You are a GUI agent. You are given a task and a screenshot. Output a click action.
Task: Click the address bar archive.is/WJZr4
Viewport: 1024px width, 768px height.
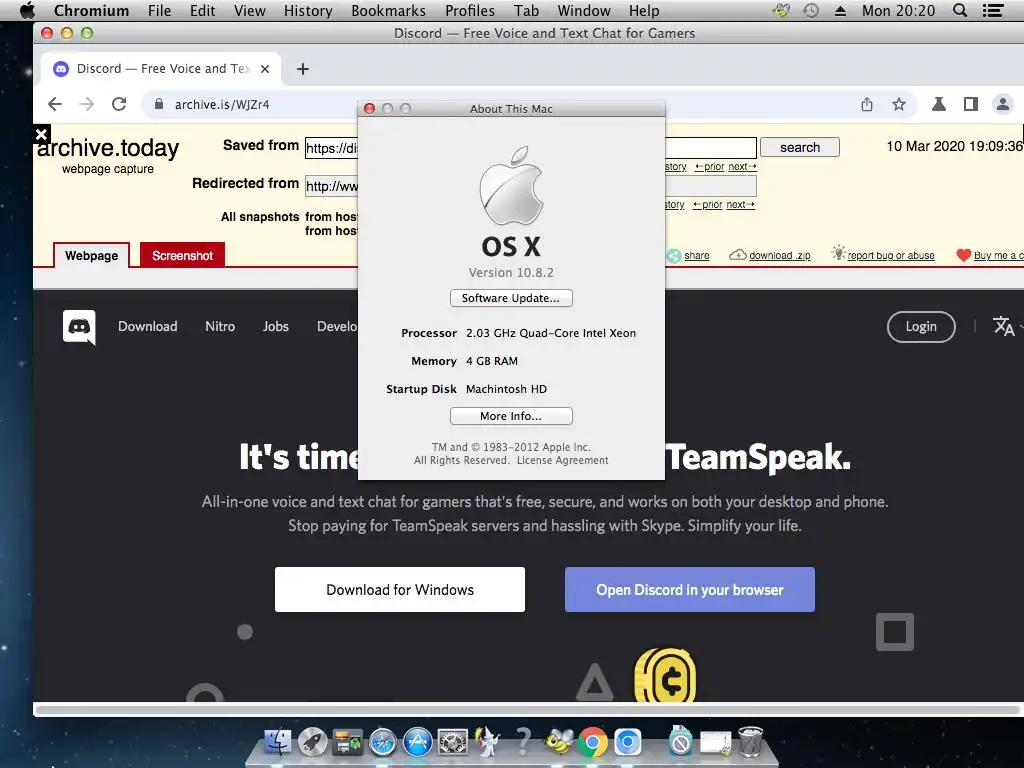pyautogui.click(x=222, y=104)
